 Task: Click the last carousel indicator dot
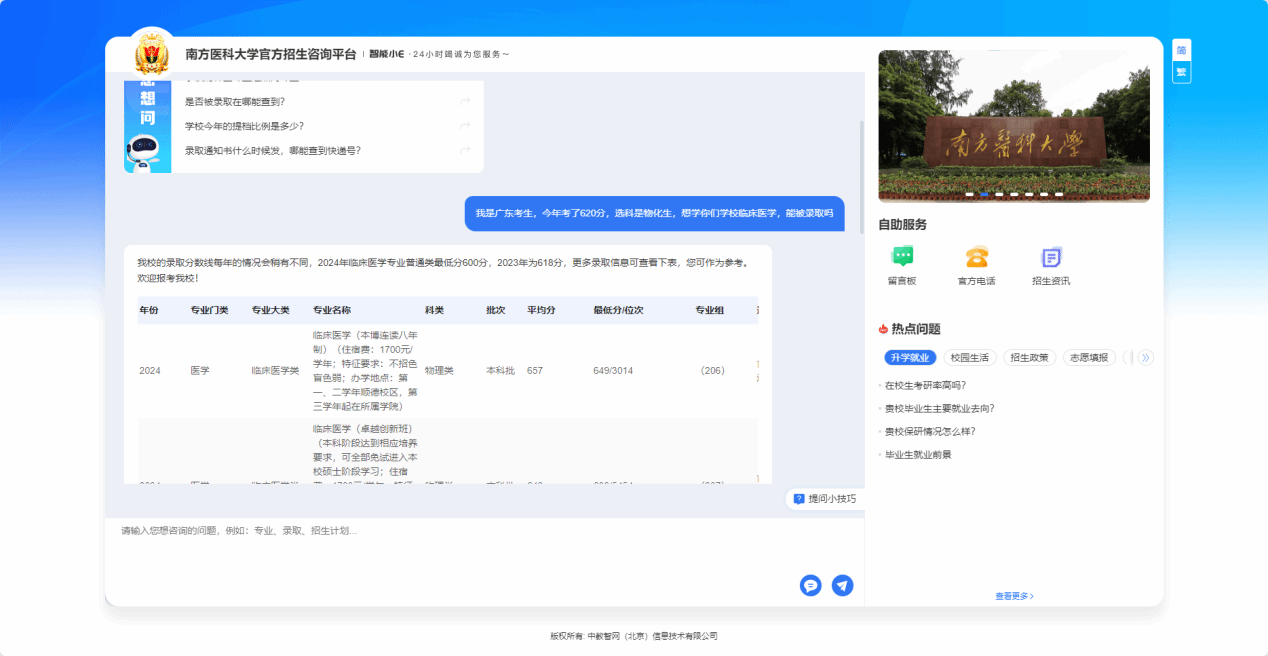coord(1059,194)
